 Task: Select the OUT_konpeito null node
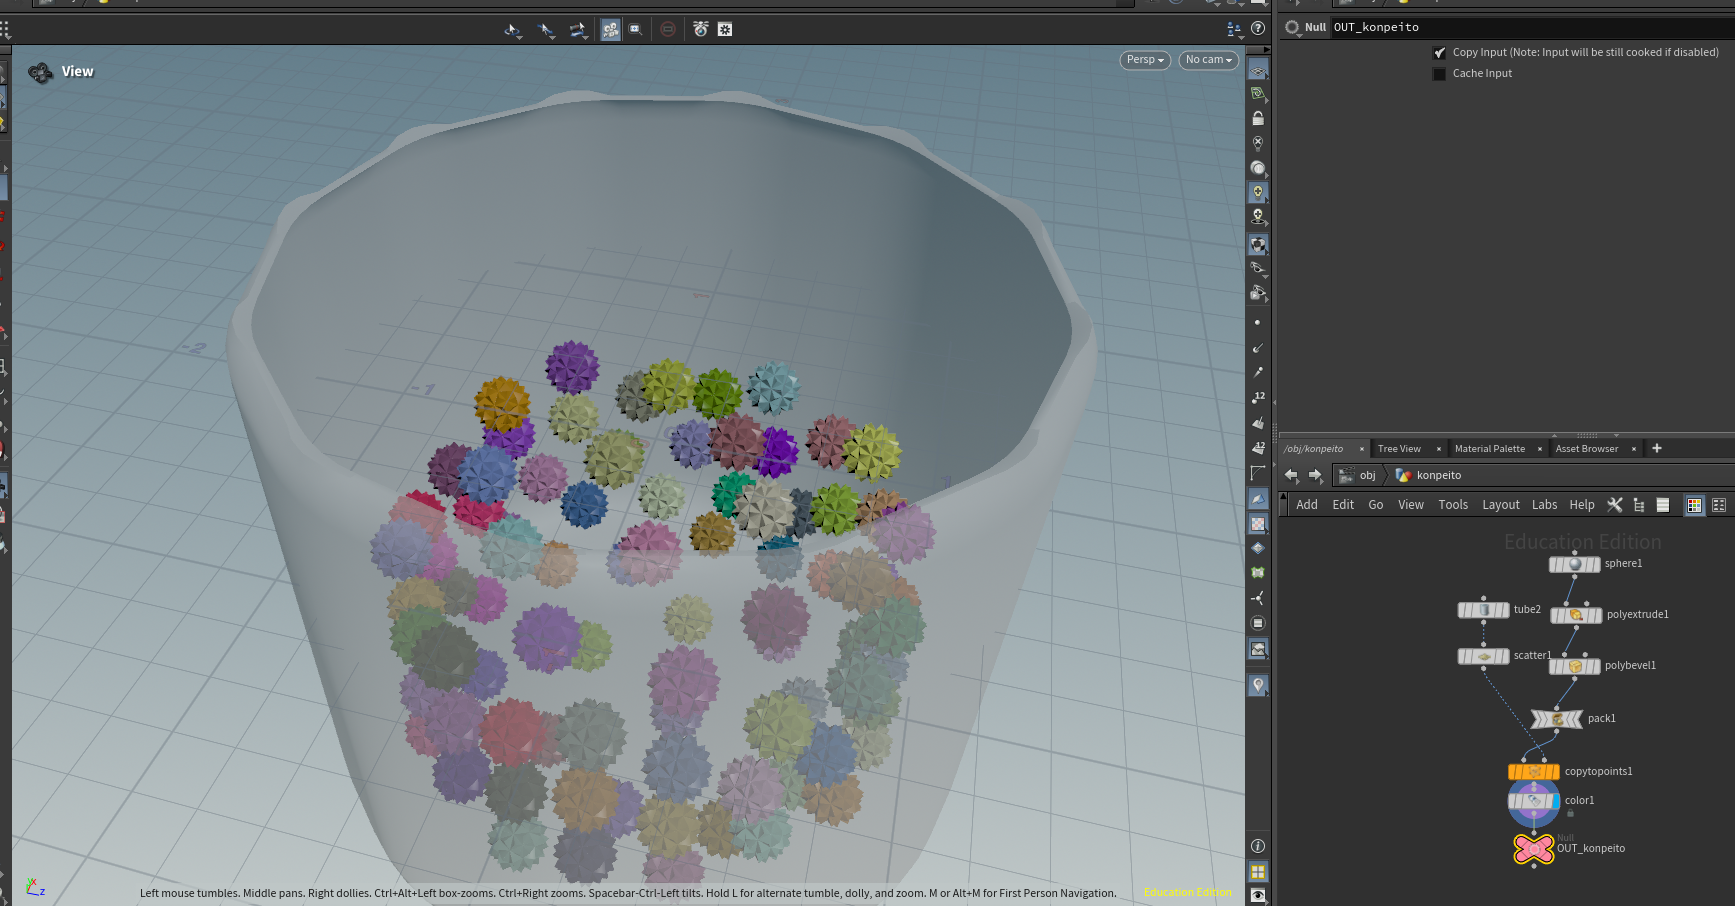point(1534,848)
